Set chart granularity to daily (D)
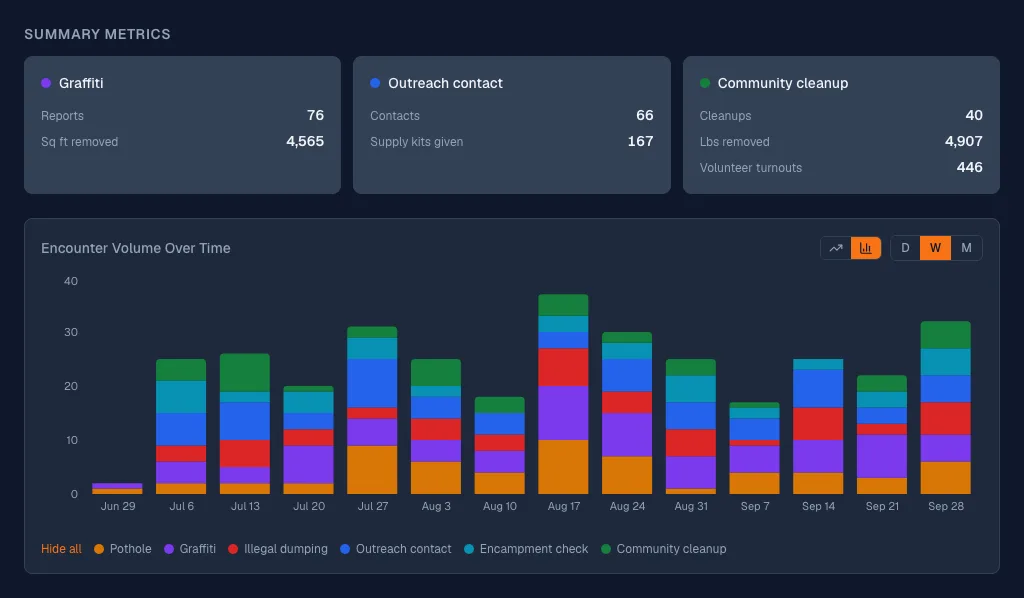The width and height of the screenshot is (1024, 598). pos(905,248)
